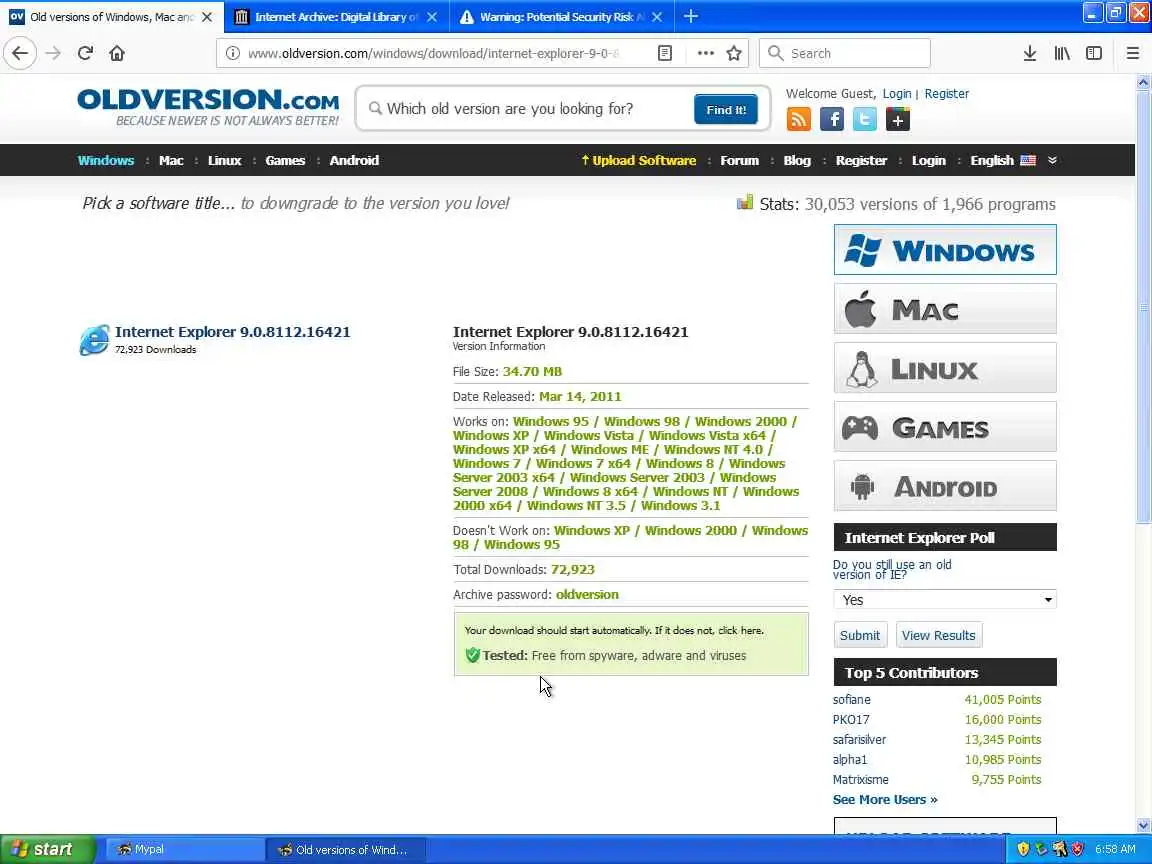Click the sofiane contributor name
This screenshot has height=864, width=1152.
852,699
